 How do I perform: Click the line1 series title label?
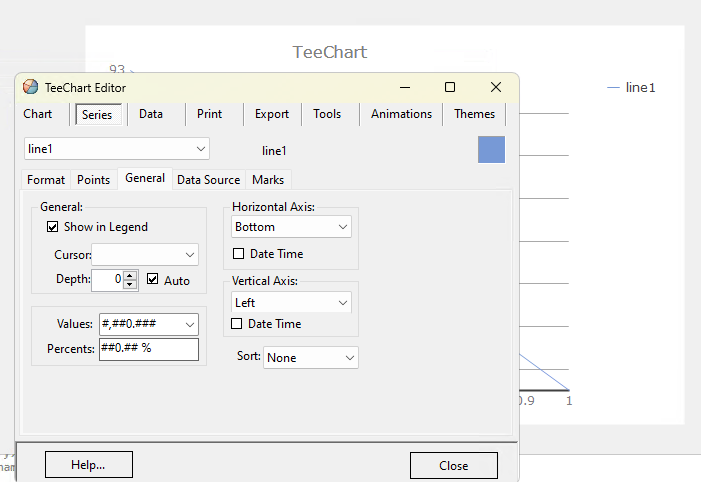(274, 151)
